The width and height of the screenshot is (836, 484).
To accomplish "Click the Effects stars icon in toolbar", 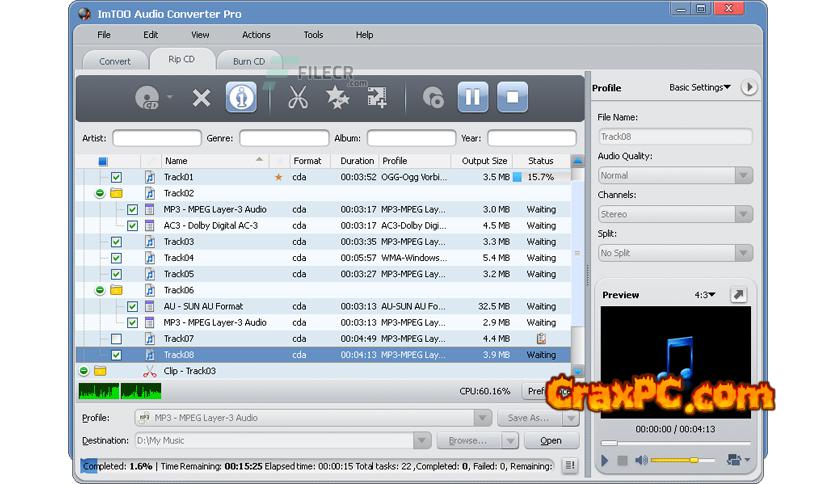I will click(336, 97).
